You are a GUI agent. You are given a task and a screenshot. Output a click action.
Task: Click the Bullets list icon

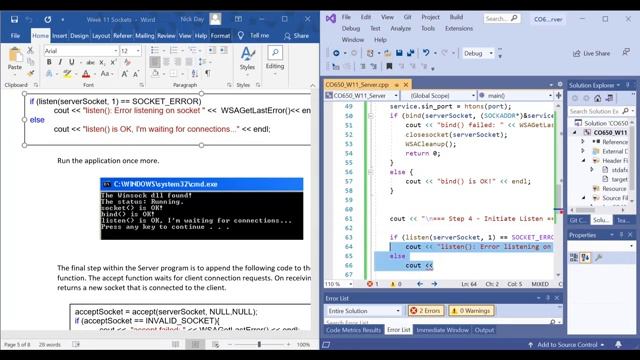pos(155,50)
